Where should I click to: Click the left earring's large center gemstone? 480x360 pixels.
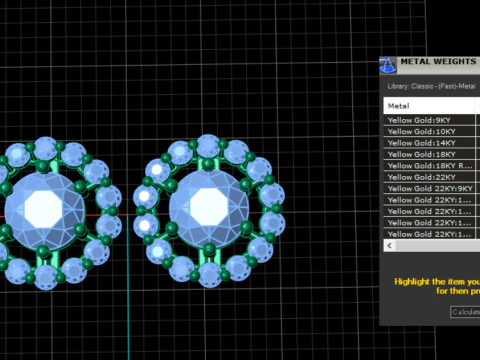pos(44,211)
